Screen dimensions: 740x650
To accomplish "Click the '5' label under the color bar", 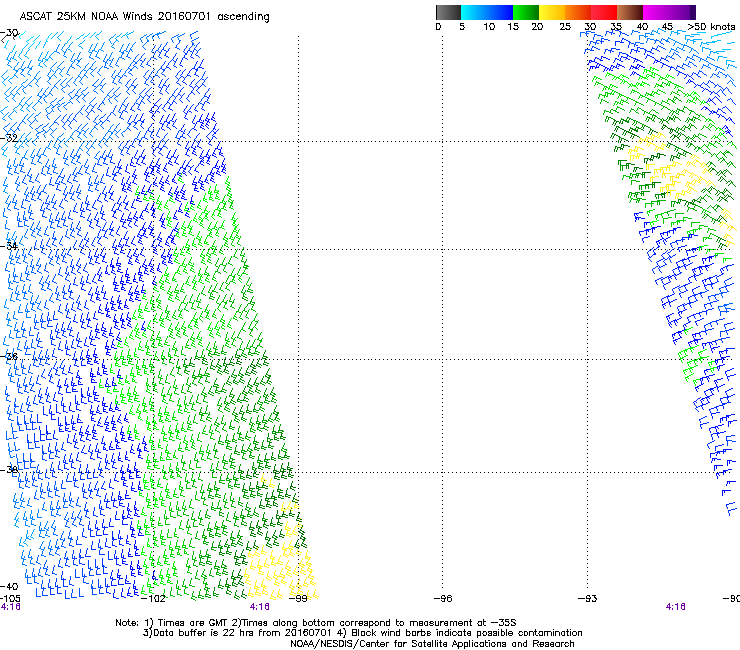I will 462,27.
